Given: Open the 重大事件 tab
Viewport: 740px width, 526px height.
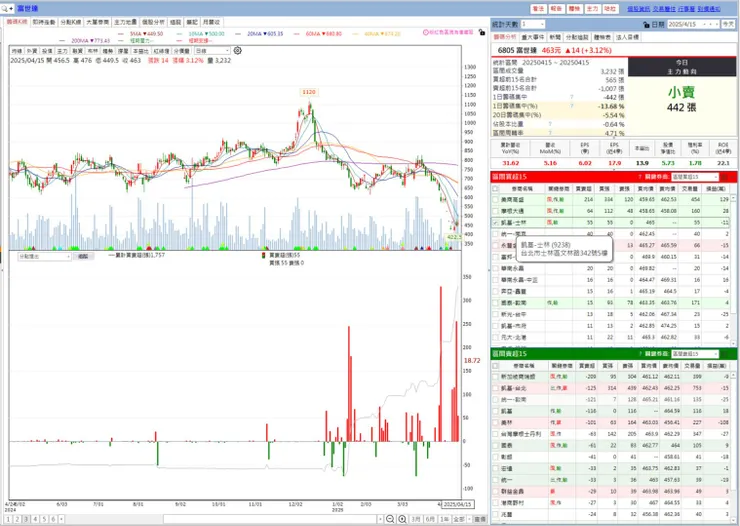Looking at the screenshot, I should (x=532, y=37).
